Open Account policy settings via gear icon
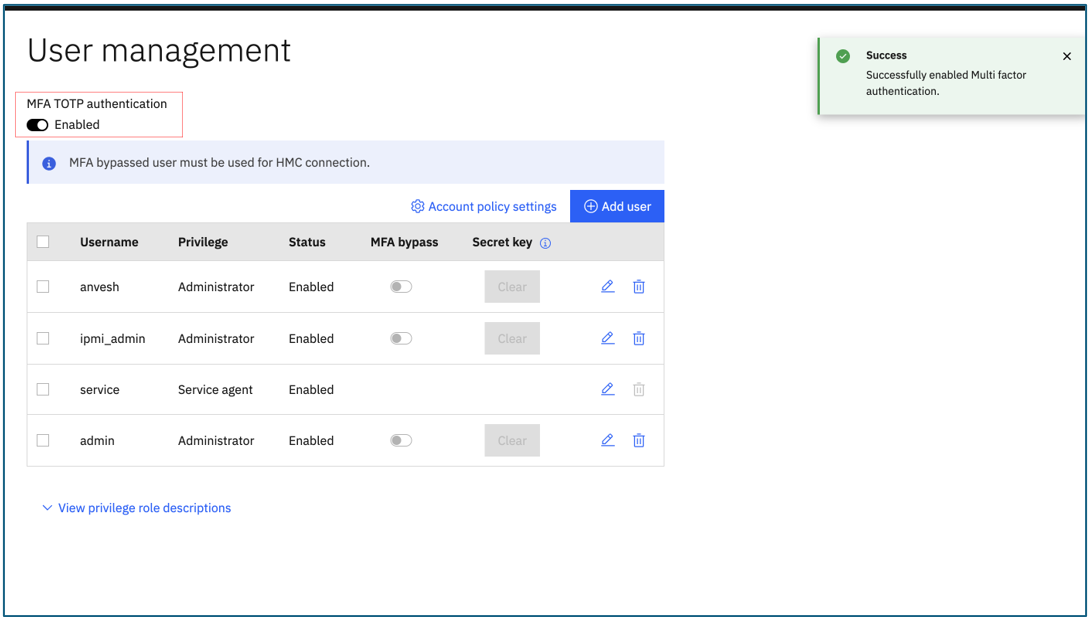1088x617 pixels. (x=417, y=206)
